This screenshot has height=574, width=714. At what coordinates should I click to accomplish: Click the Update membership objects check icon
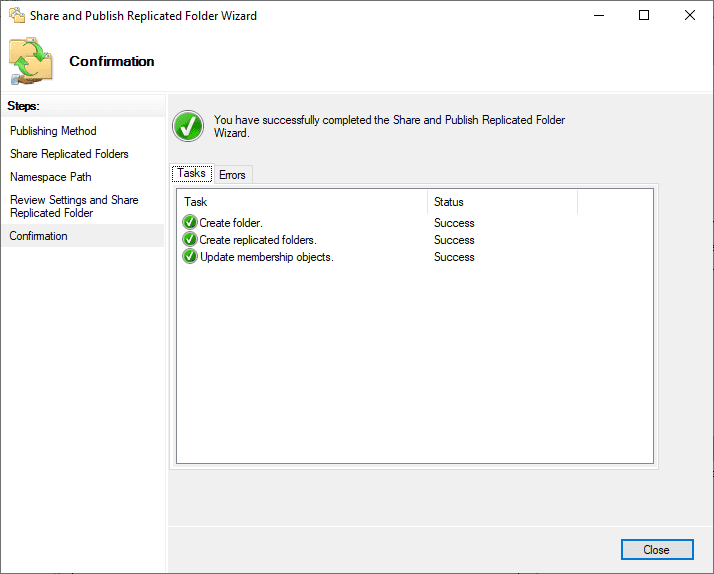(x=189, y=256)
